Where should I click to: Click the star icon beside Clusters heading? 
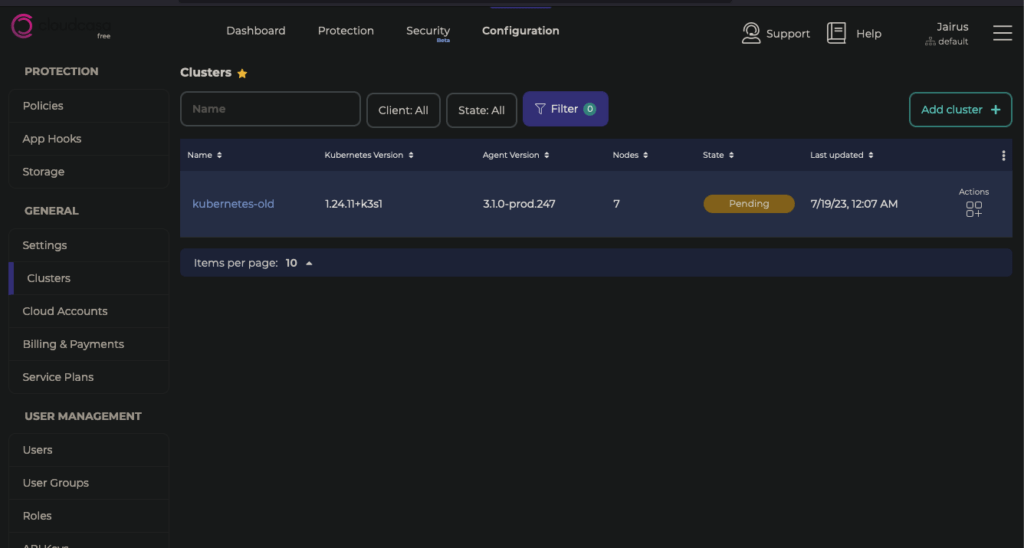coord(242,74)
